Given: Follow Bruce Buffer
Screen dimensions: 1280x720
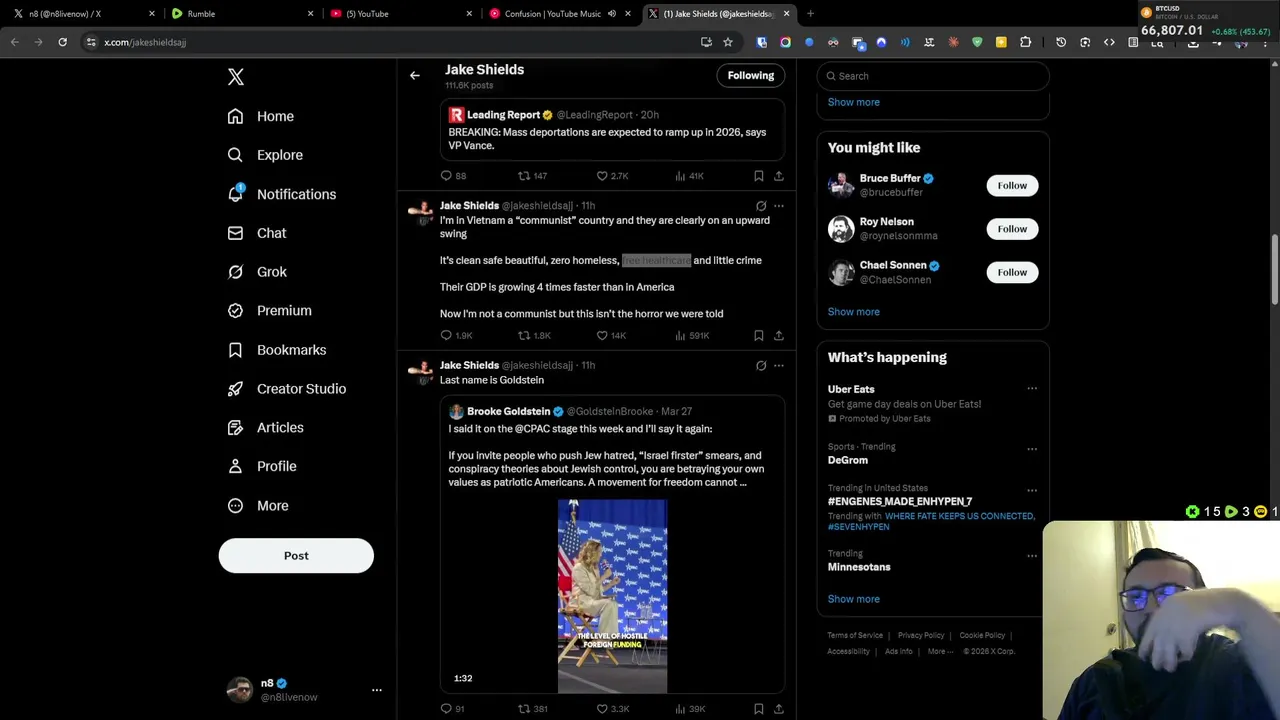Looking at the screenshot, I should coord(1012,186).
